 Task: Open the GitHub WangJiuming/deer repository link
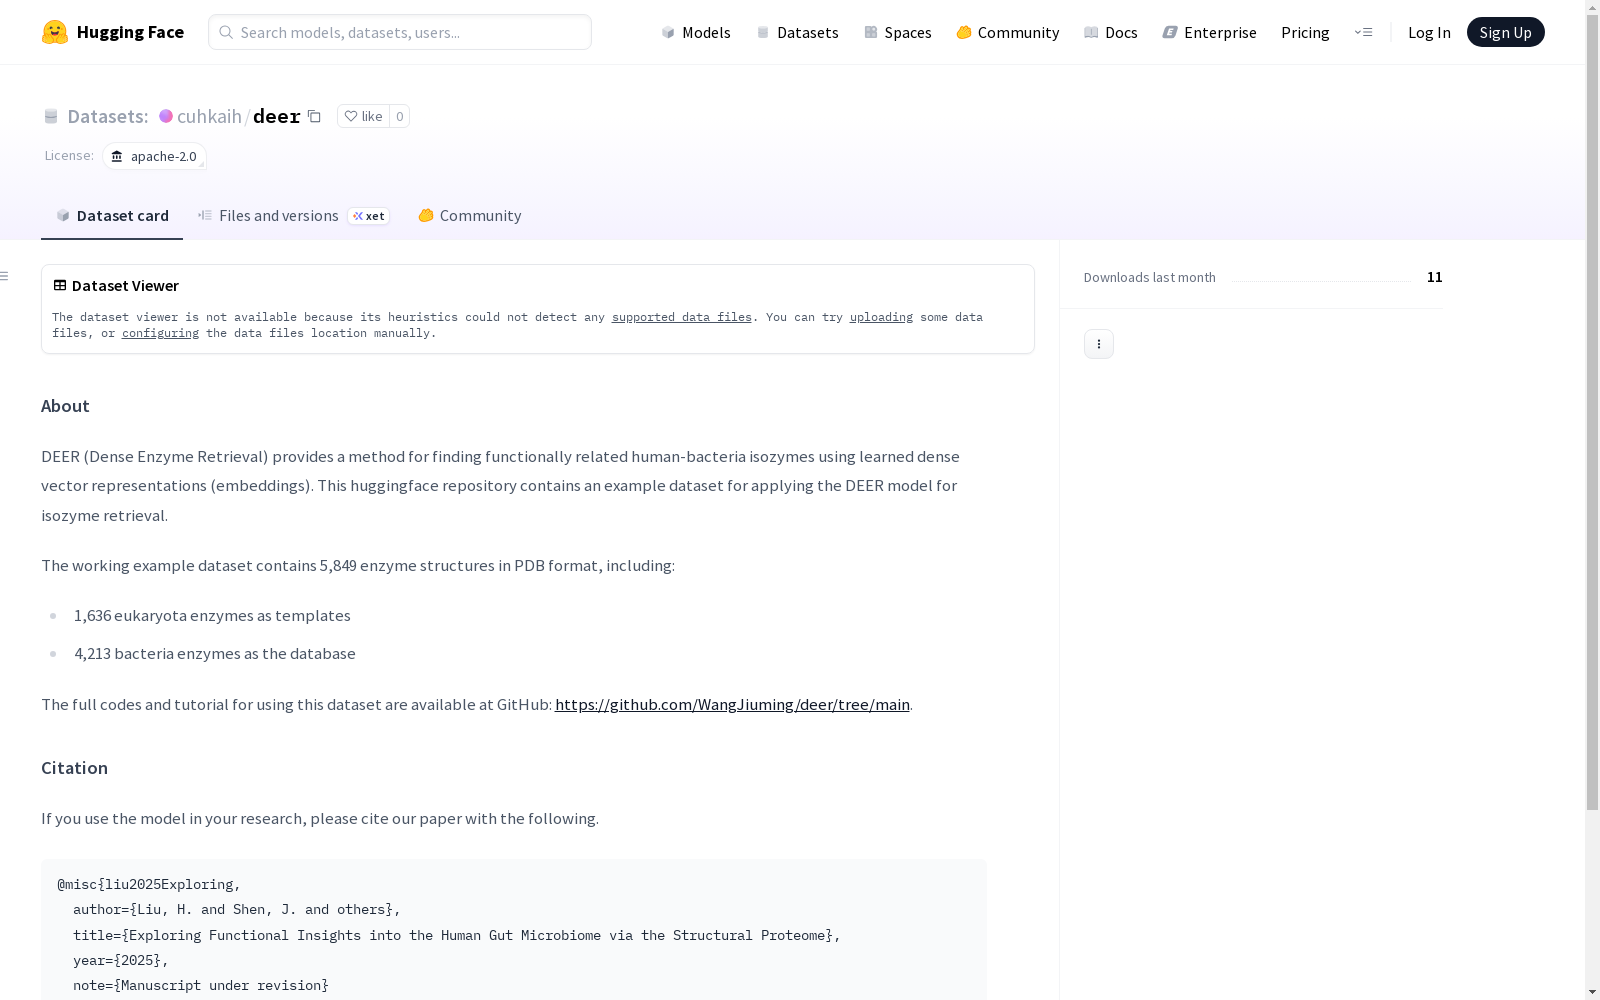click(732, 704)
